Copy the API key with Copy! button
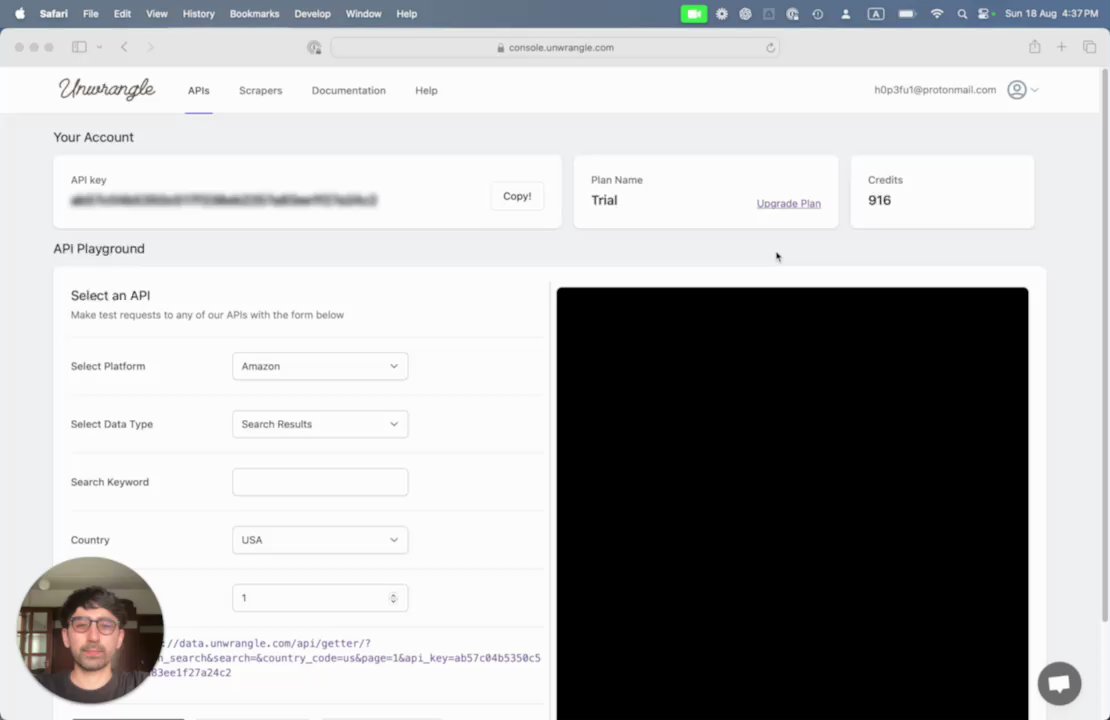The image size is (1110, 720). coord(517,196)
